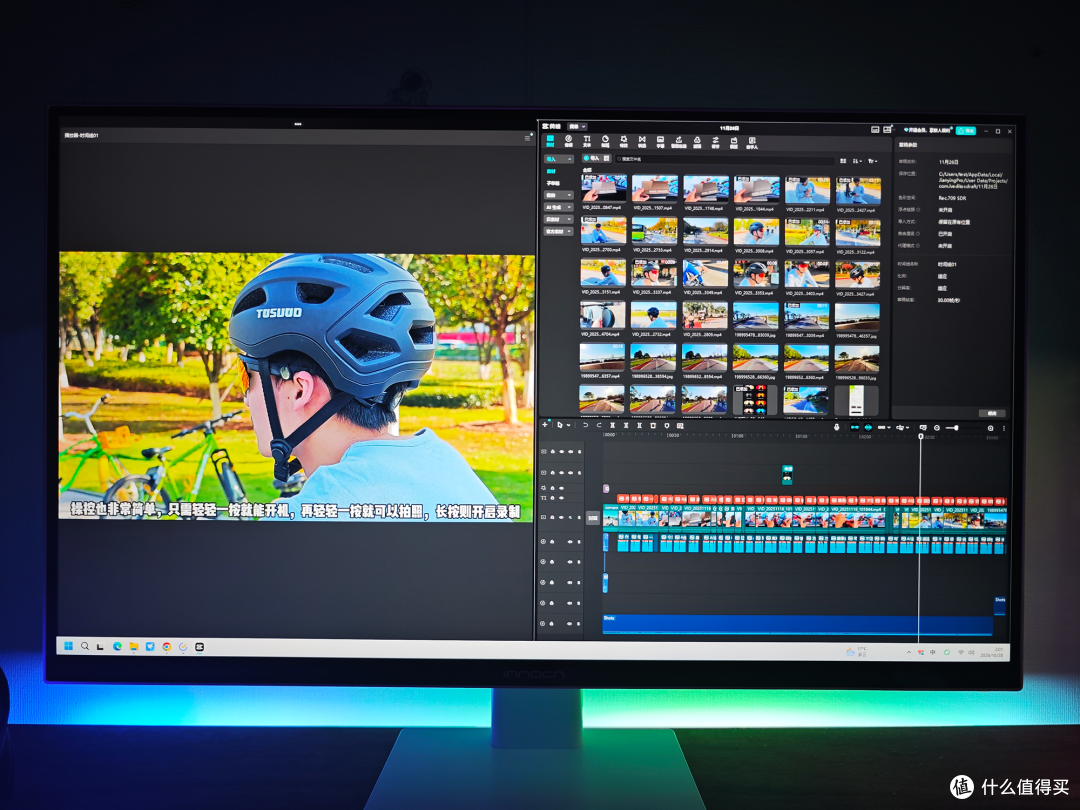1080x810 pixels.
Task: Add a marker with the timeline marker icon
Action: (x=667, y=426)
